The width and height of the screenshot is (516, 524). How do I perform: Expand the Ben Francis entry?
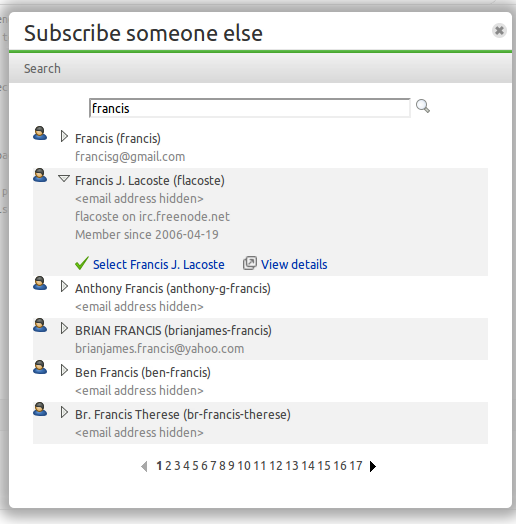click(64, 371)
